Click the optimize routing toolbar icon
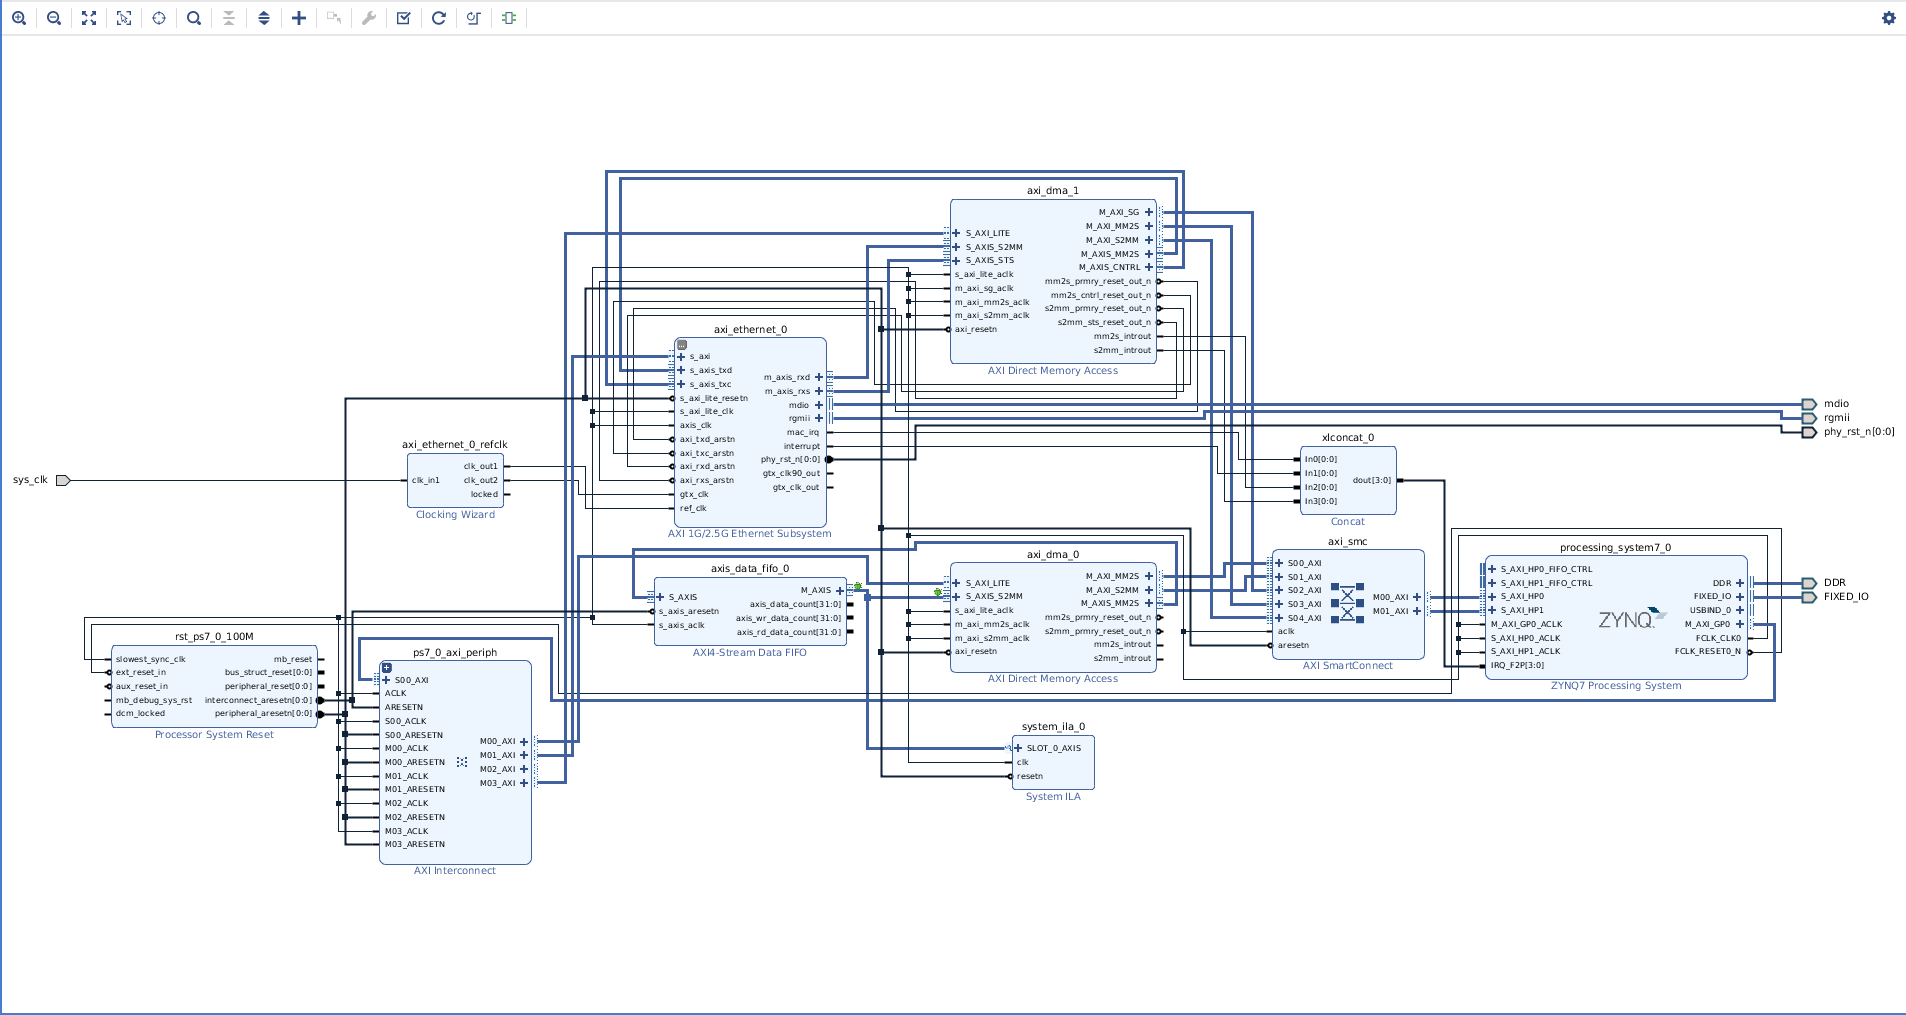1906x1015 pixels. click(x=474, y=17)
